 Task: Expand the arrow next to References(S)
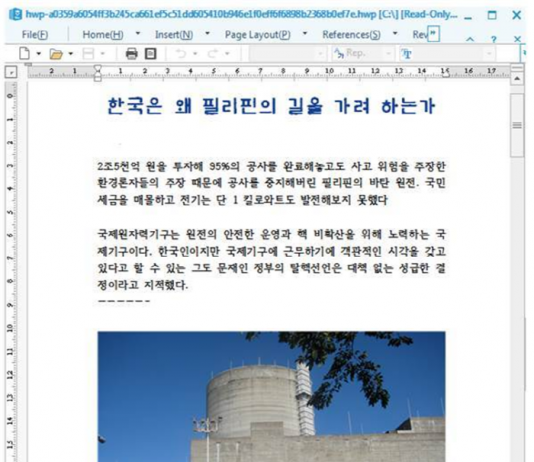395,33
